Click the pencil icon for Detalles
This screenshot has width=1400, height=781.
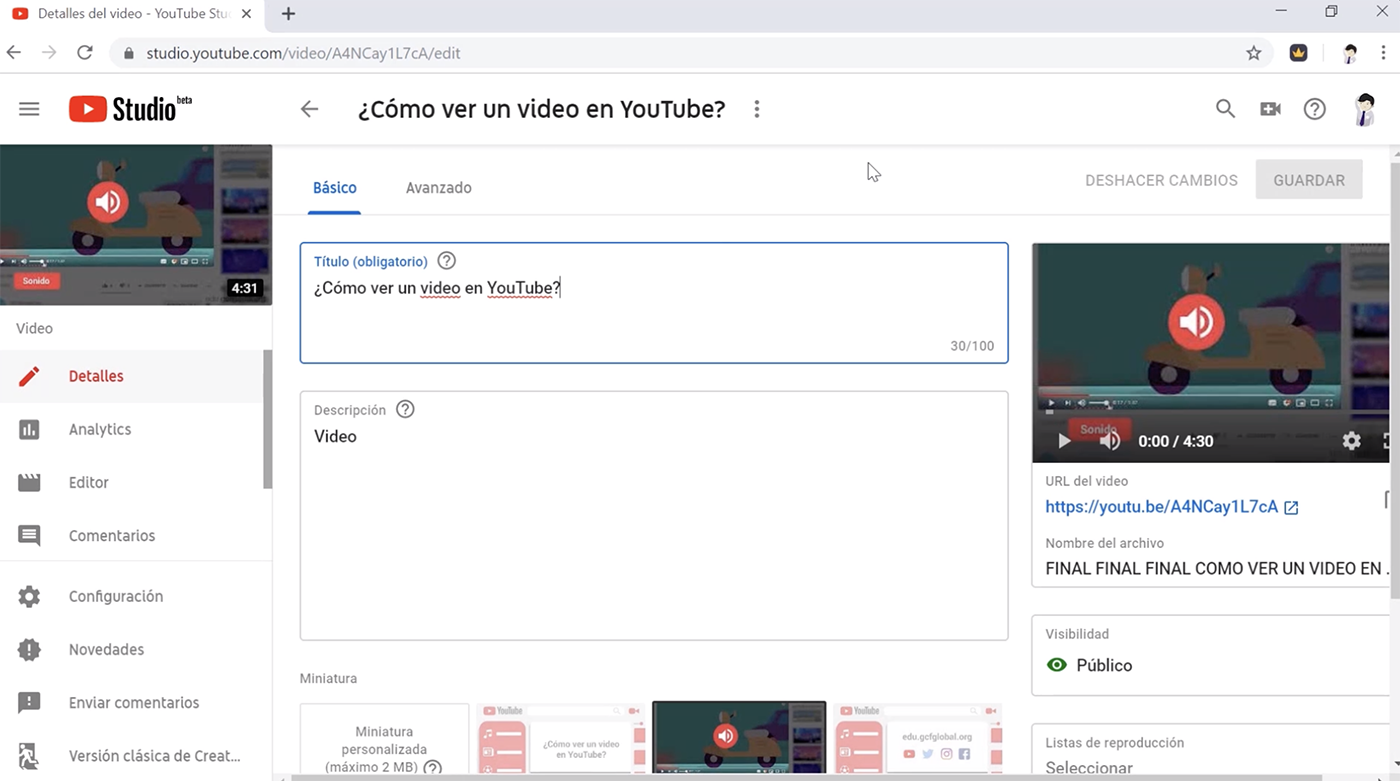click(29, 376)
